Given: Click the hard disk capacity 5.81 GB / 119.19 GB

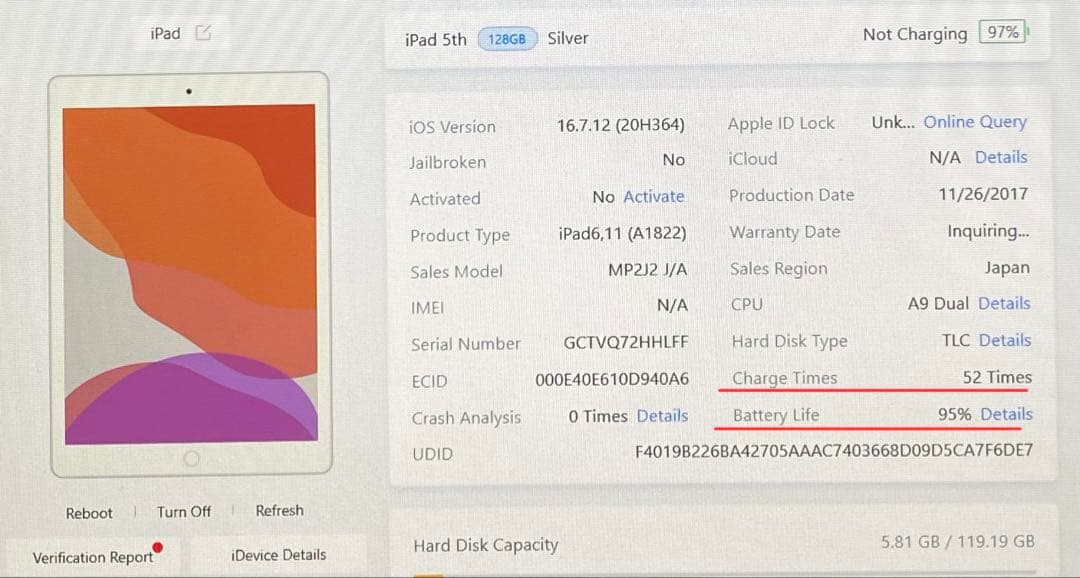Looking at the screenshot, I should tap(957, 542).
